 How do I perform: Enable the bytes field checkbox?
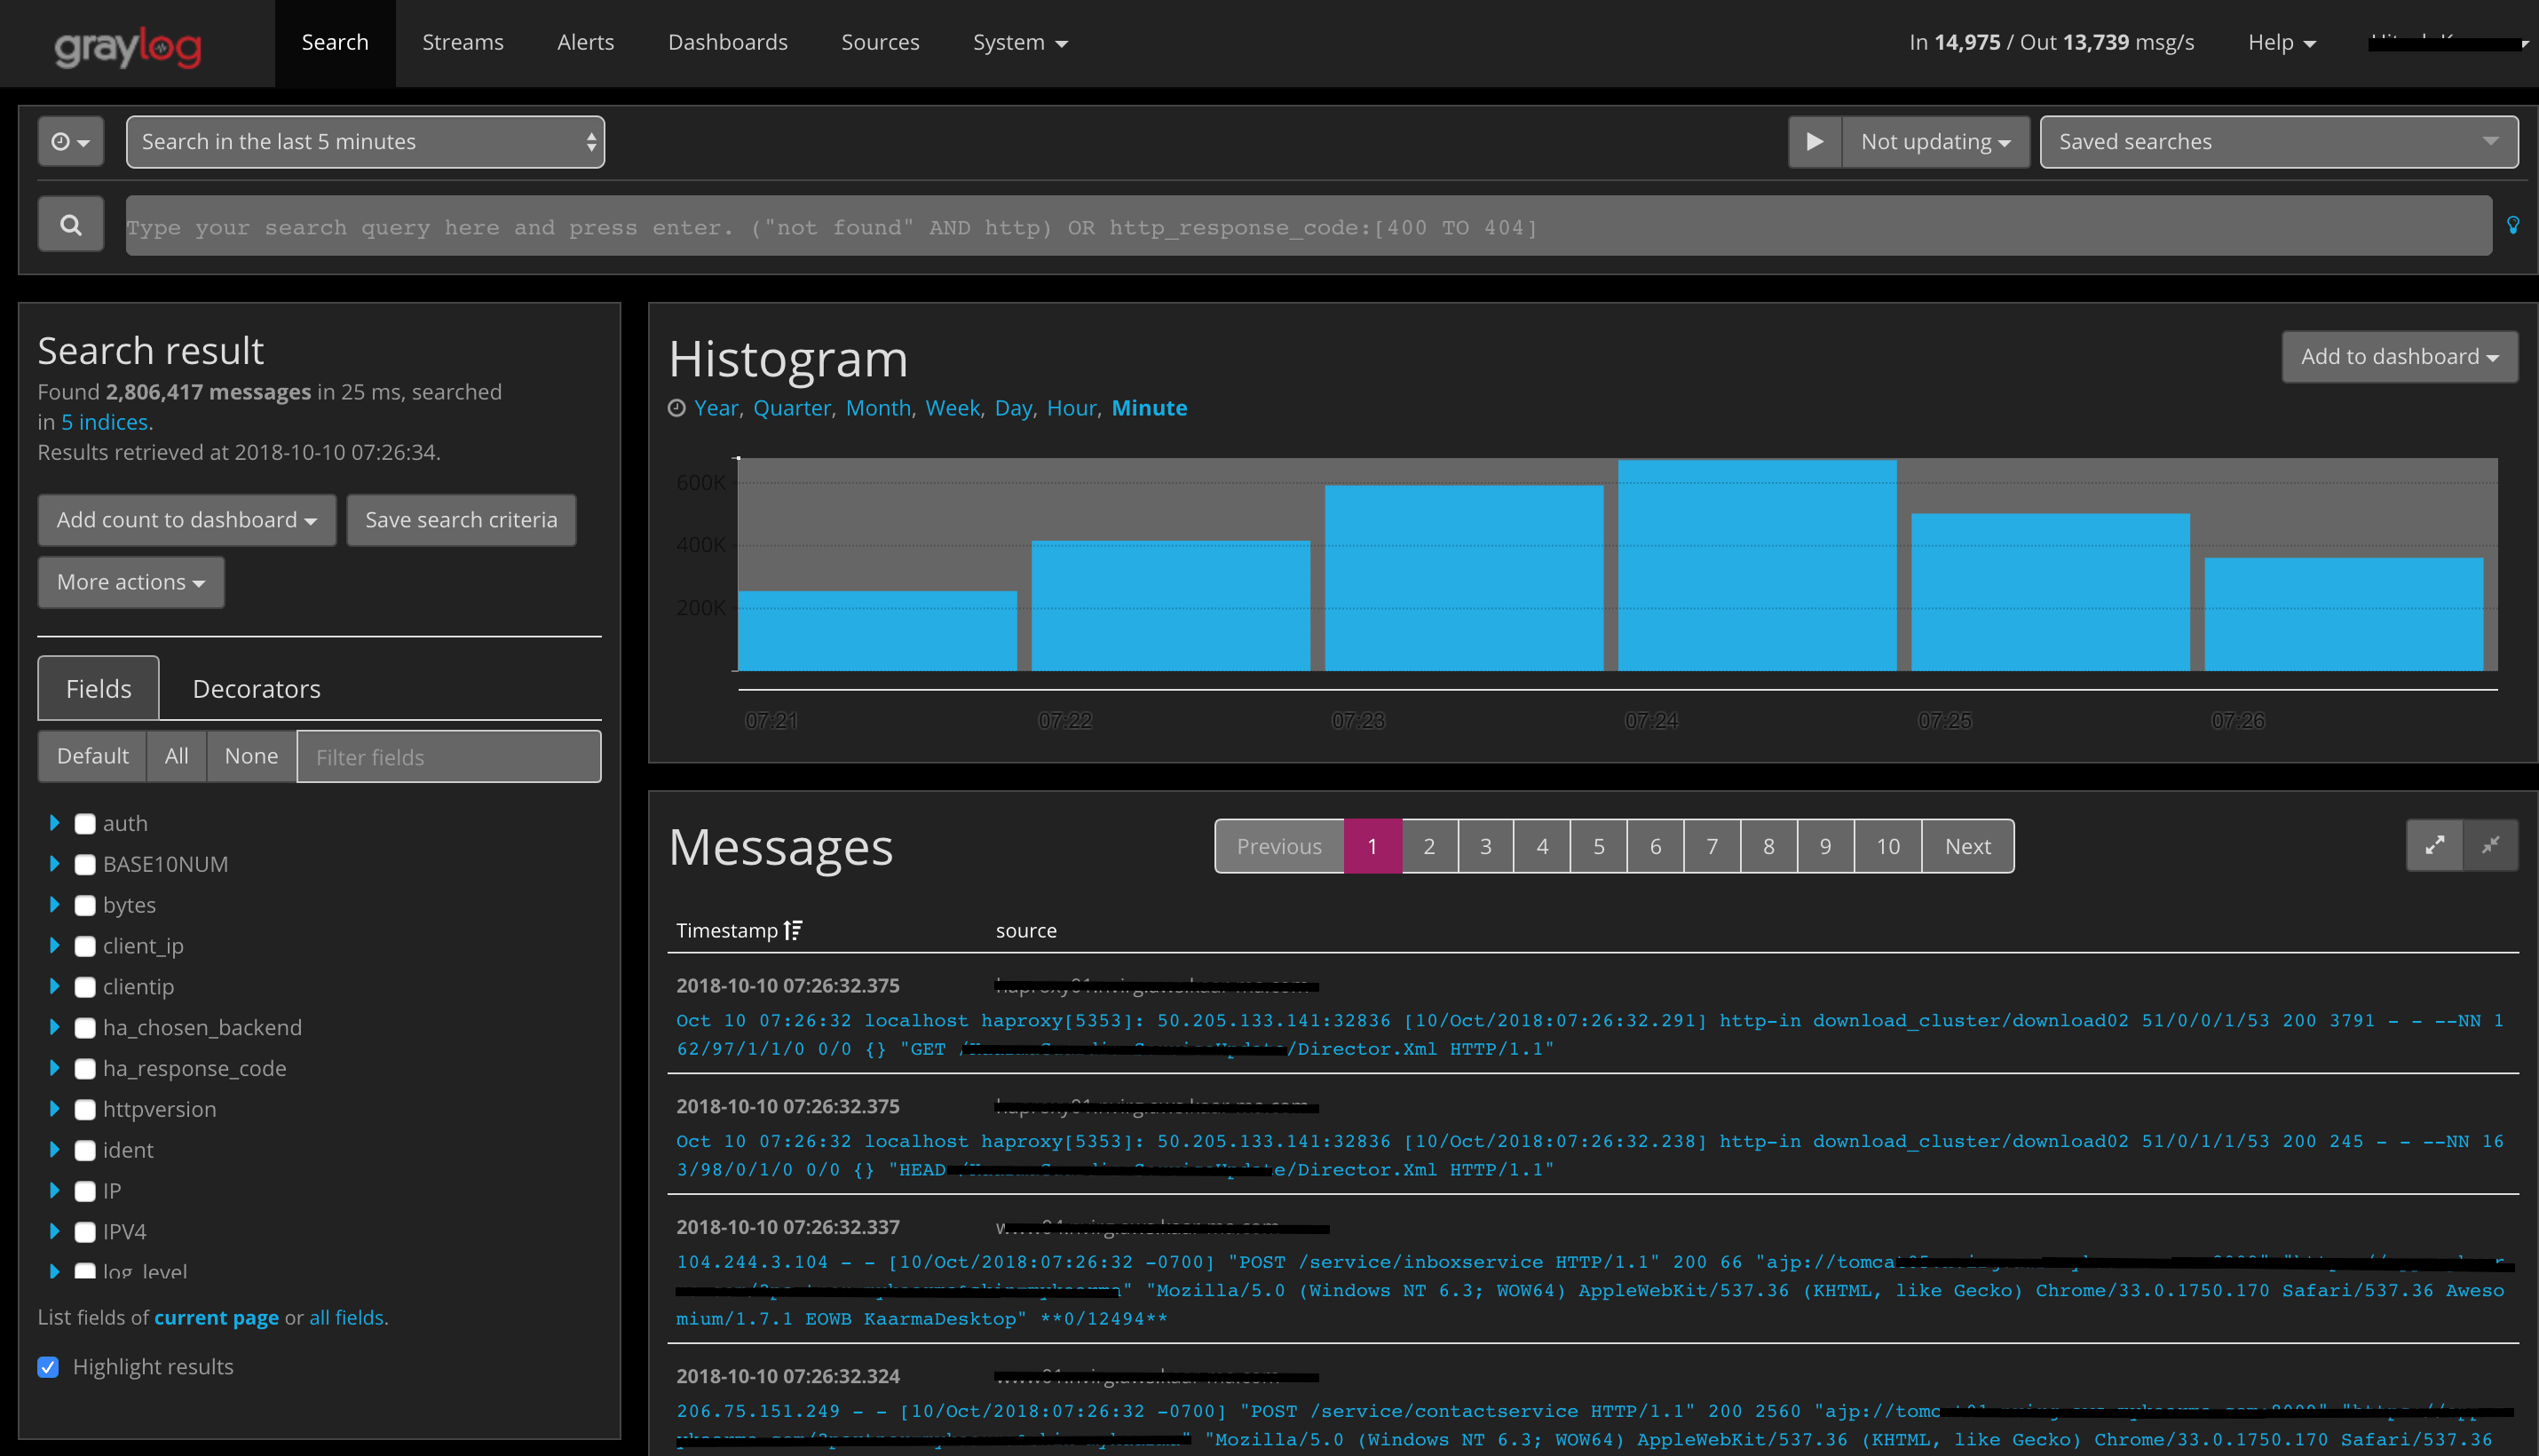point(85,905)
